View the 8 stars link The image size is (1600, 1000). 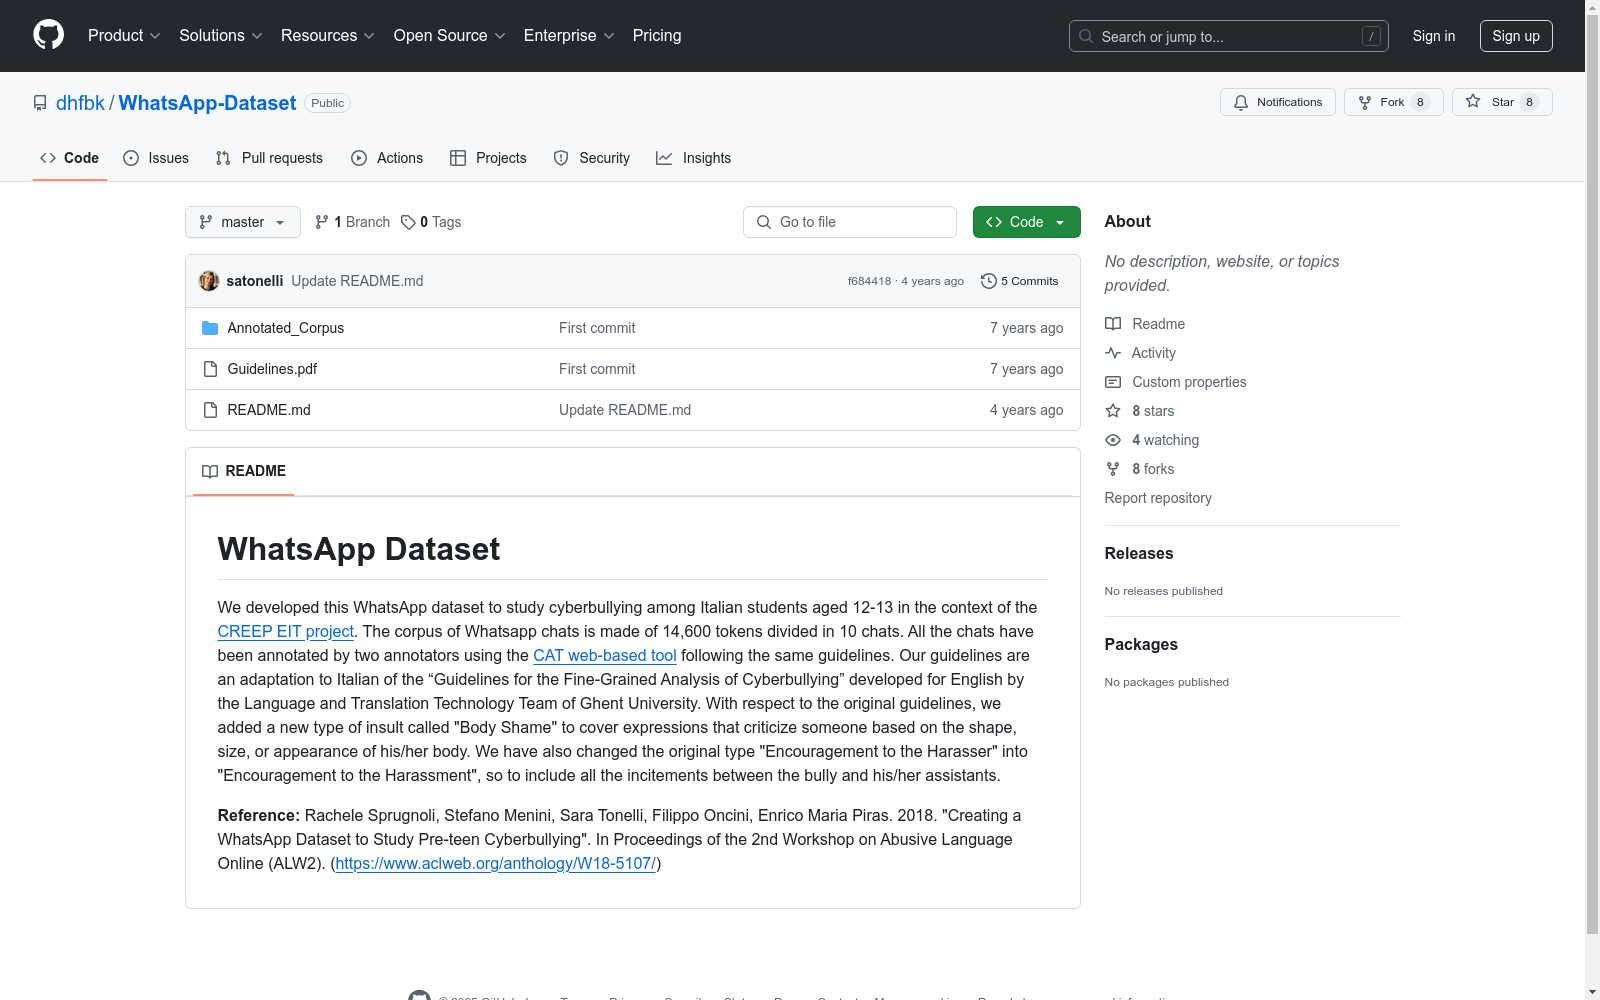tap(1140, 411)
